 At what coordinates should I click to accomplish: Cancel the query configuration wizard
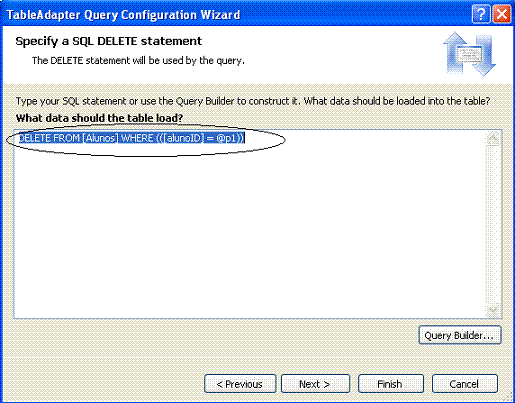465,384
